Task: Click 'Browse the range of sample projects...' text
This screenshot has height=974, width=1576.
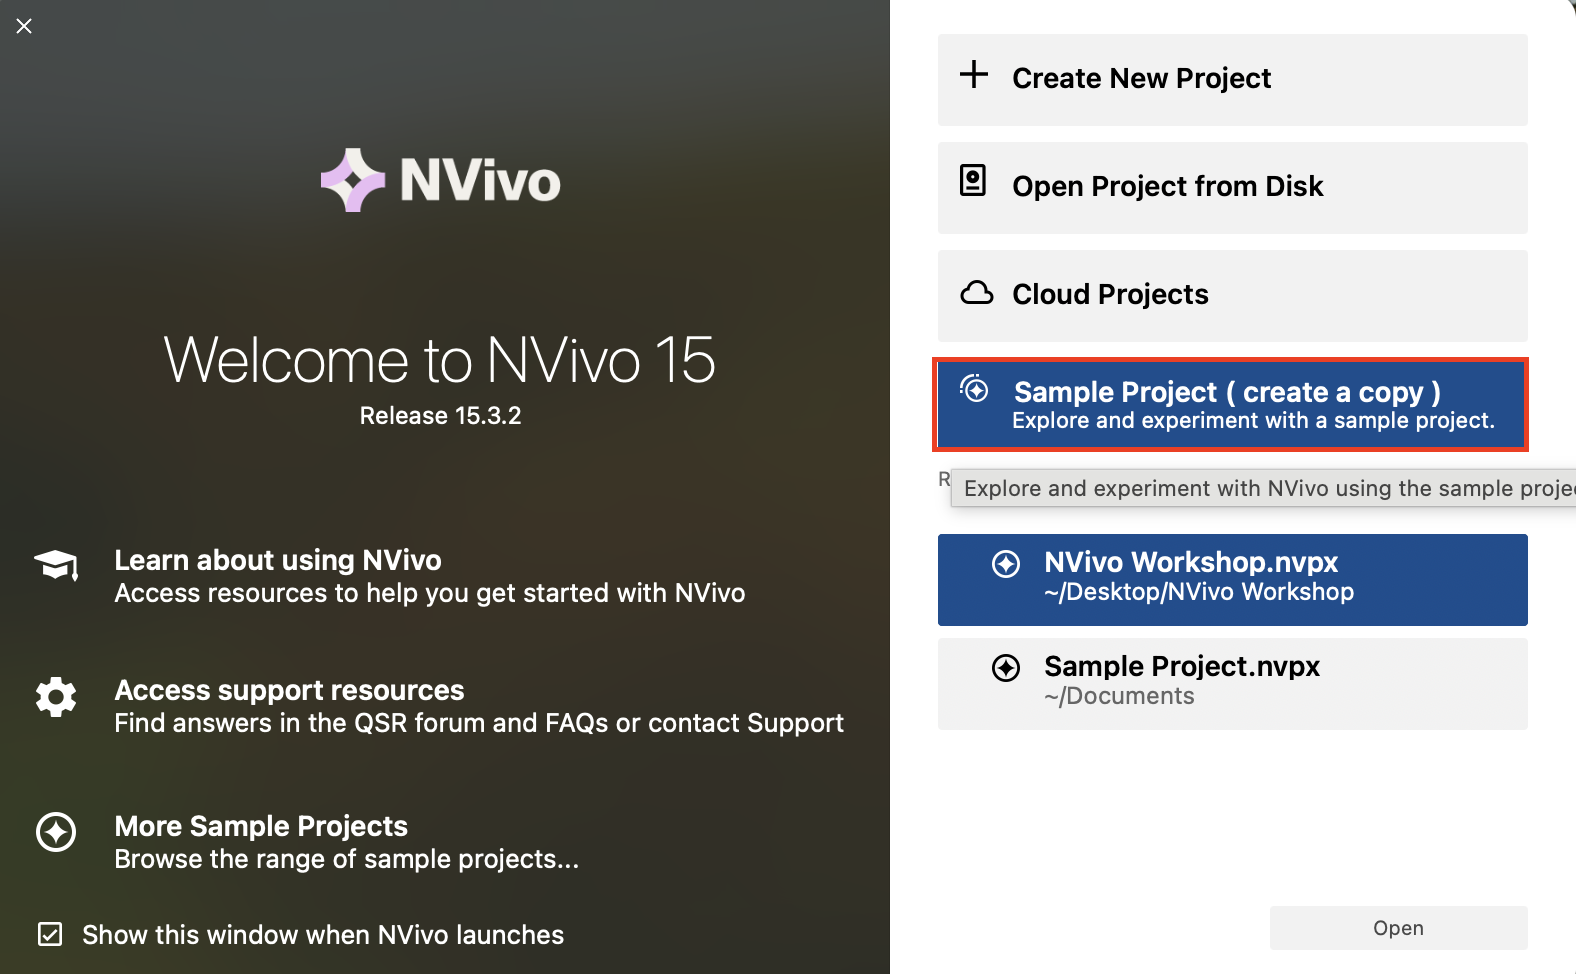Action: tap(346, 859)
